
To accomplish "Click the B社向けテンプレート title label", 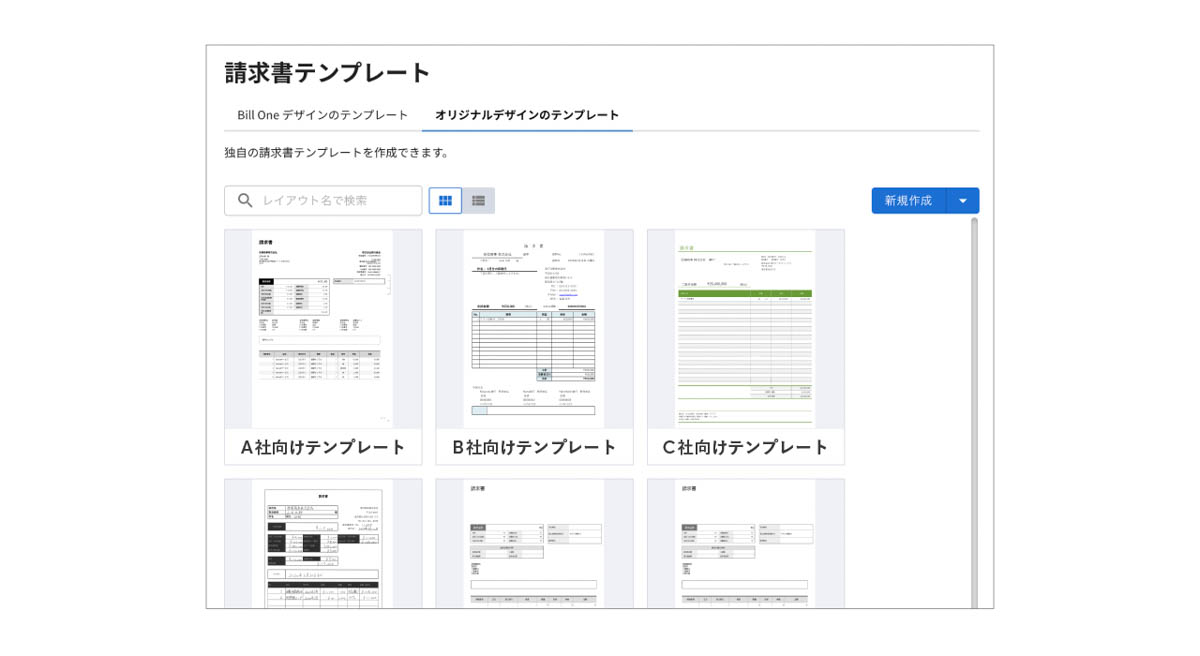I will pos(534,448).
